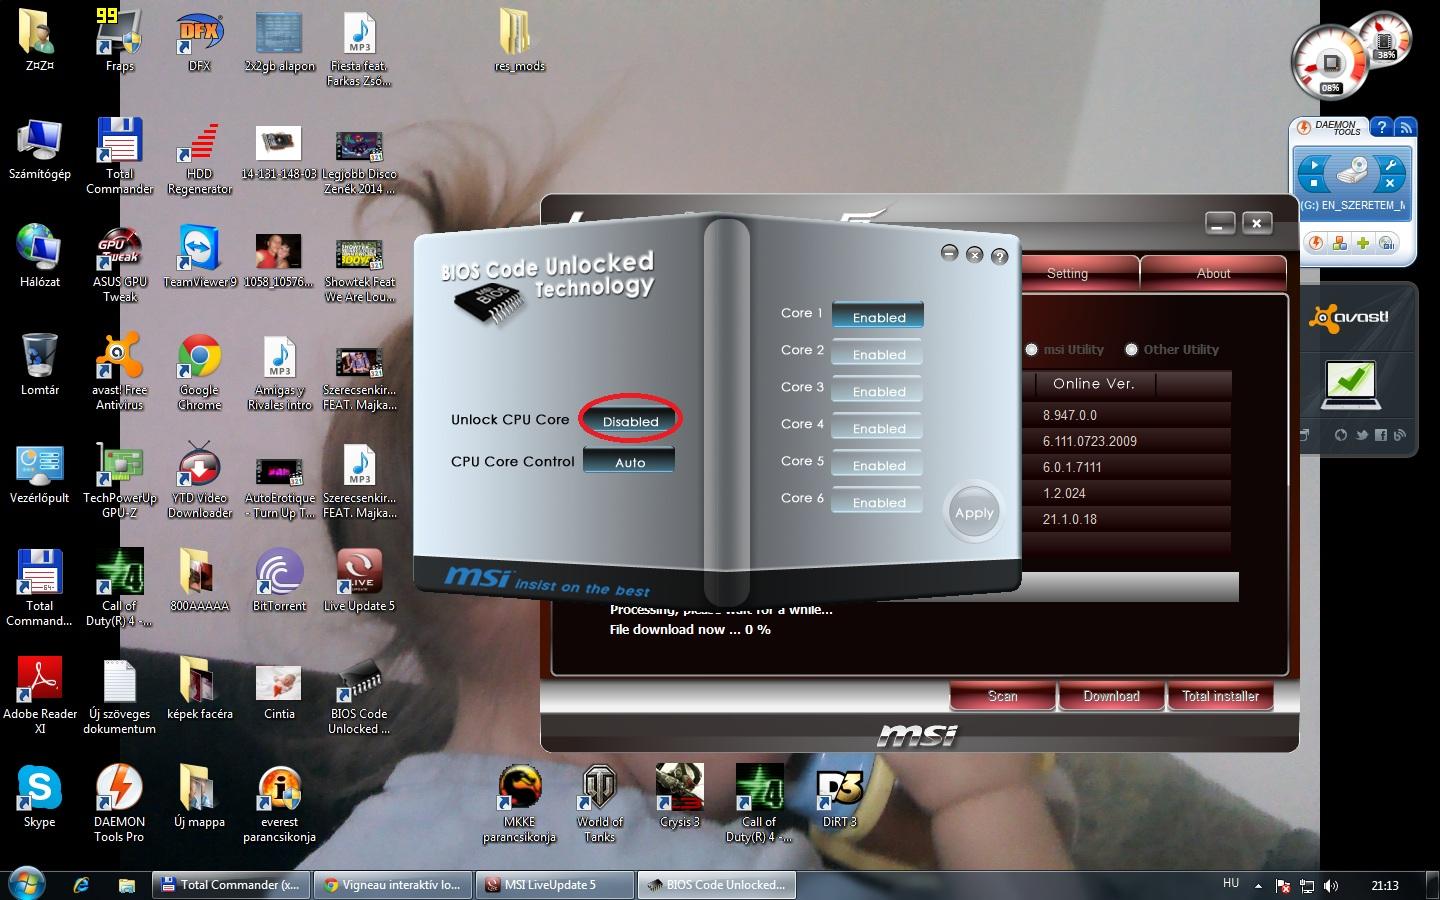
Task: Click the Scan button in LiveUpdate
Action: 1002,696
